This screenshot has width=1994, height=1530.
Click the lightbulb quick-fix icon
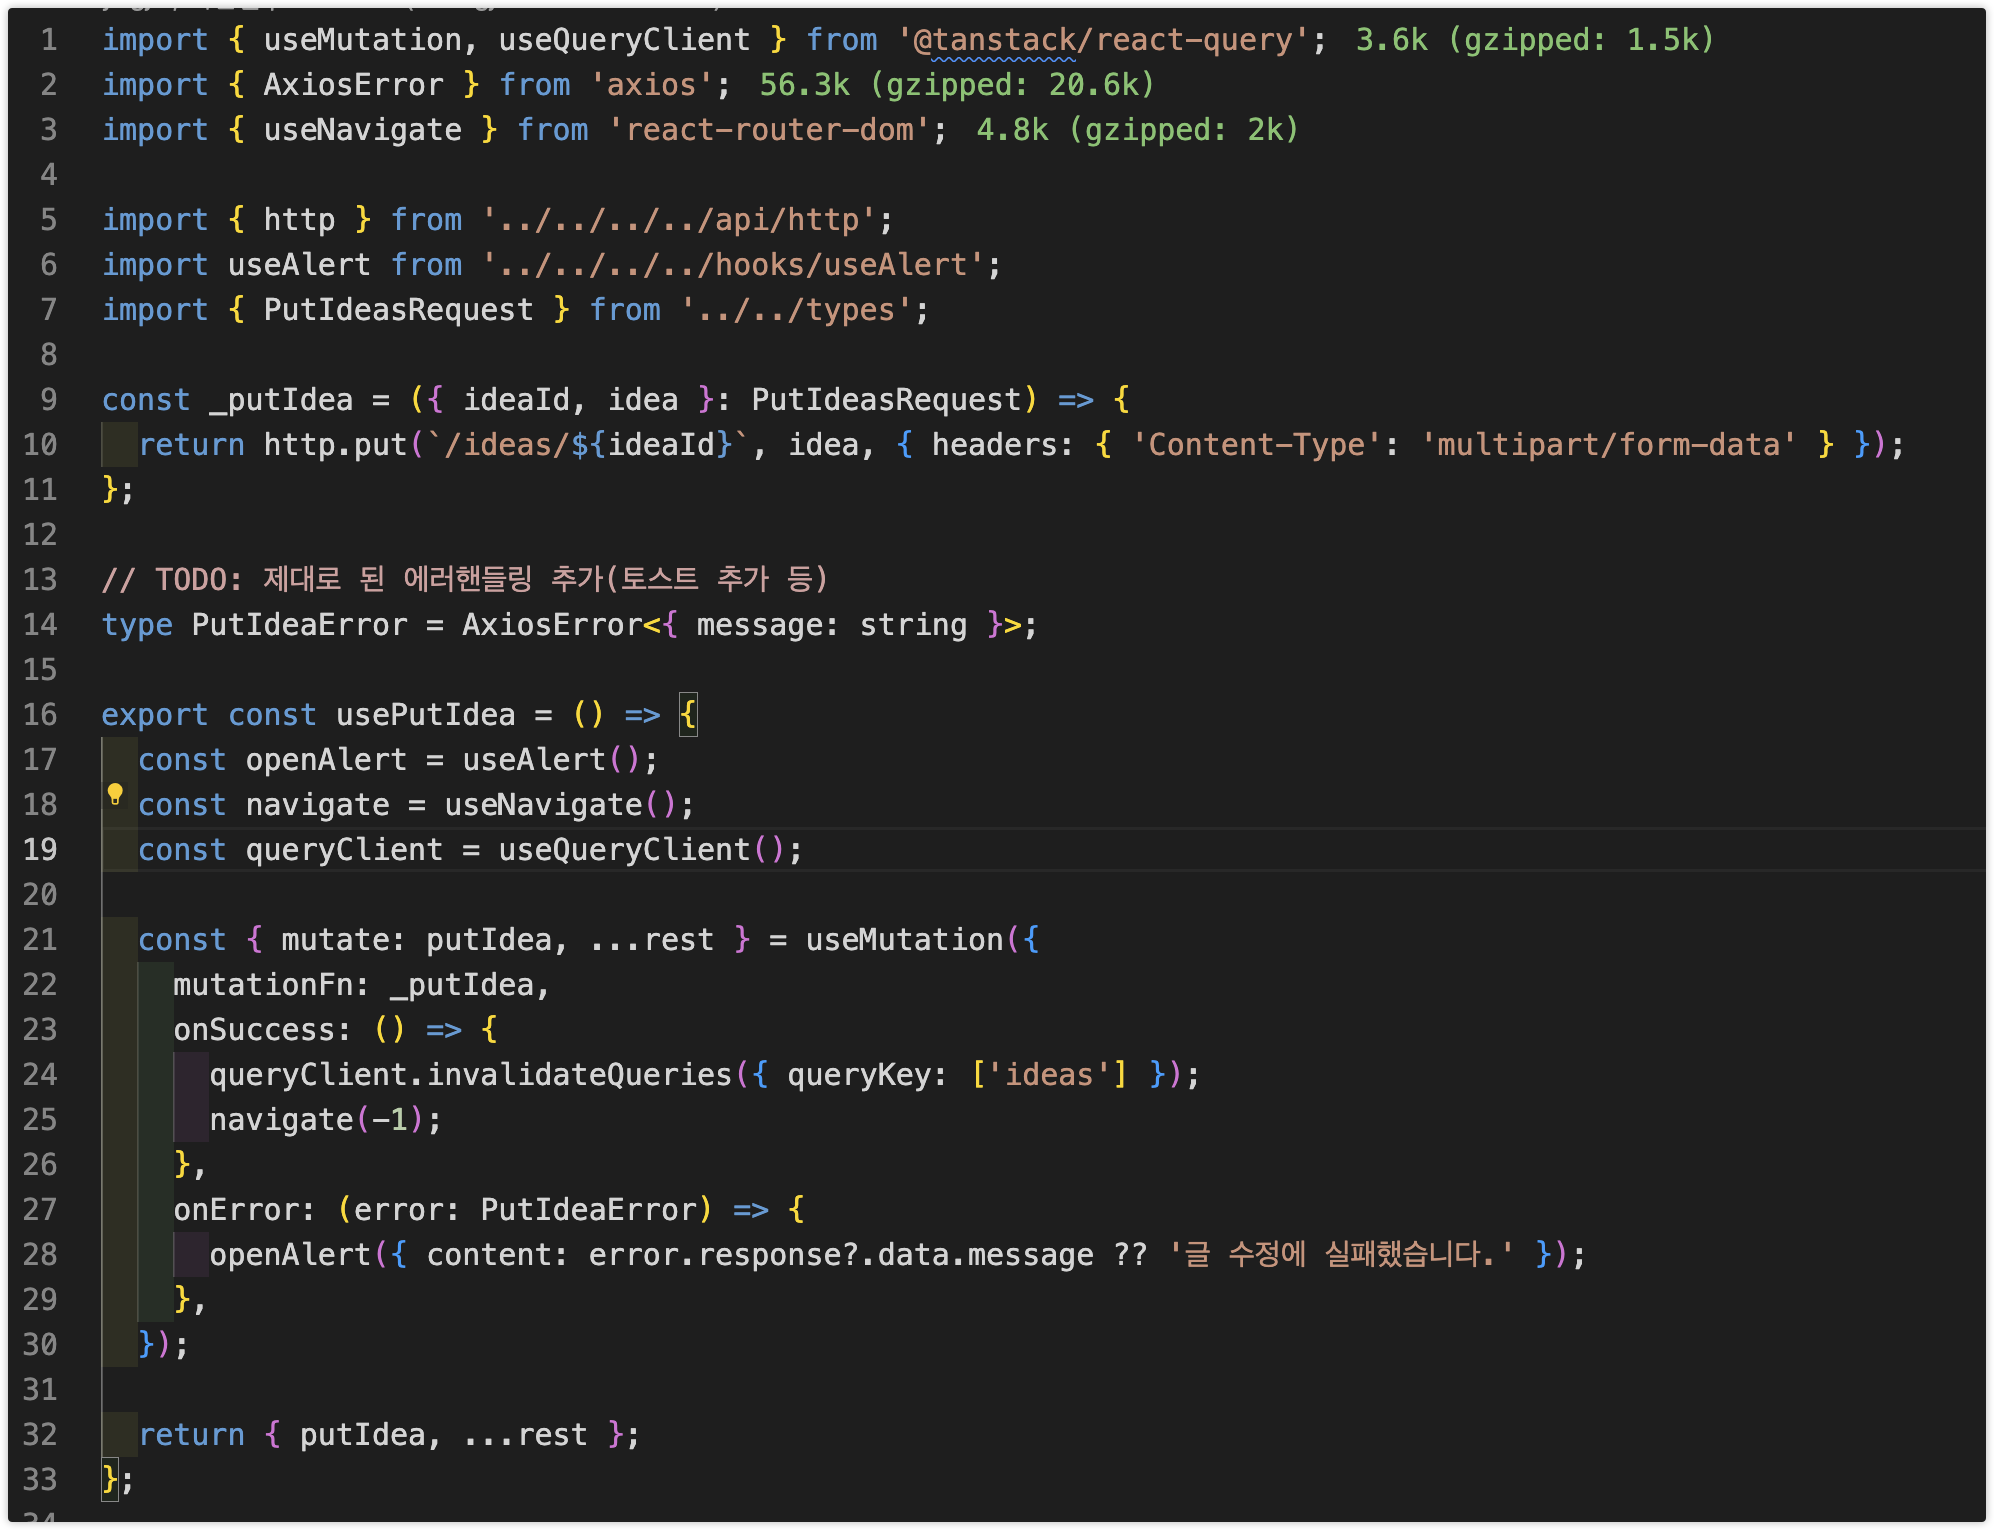tap(115, 795)
